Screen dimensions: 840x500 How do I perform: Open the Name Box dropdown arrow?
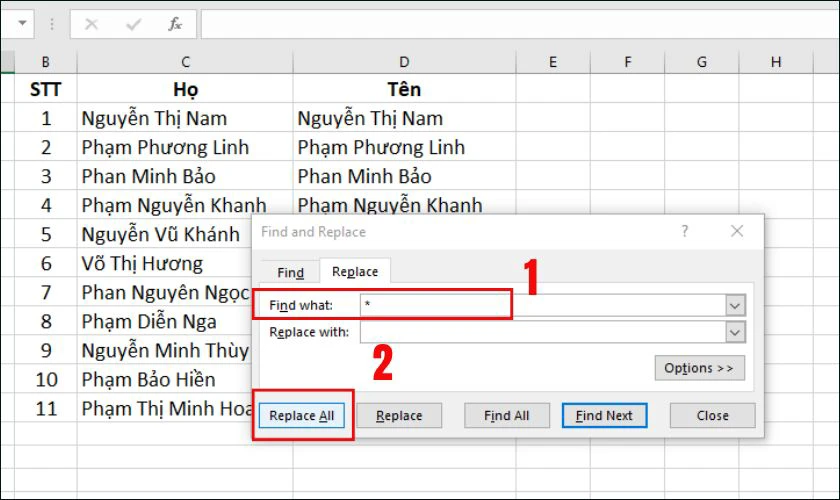pyautogui.click(x=22, y=24)
